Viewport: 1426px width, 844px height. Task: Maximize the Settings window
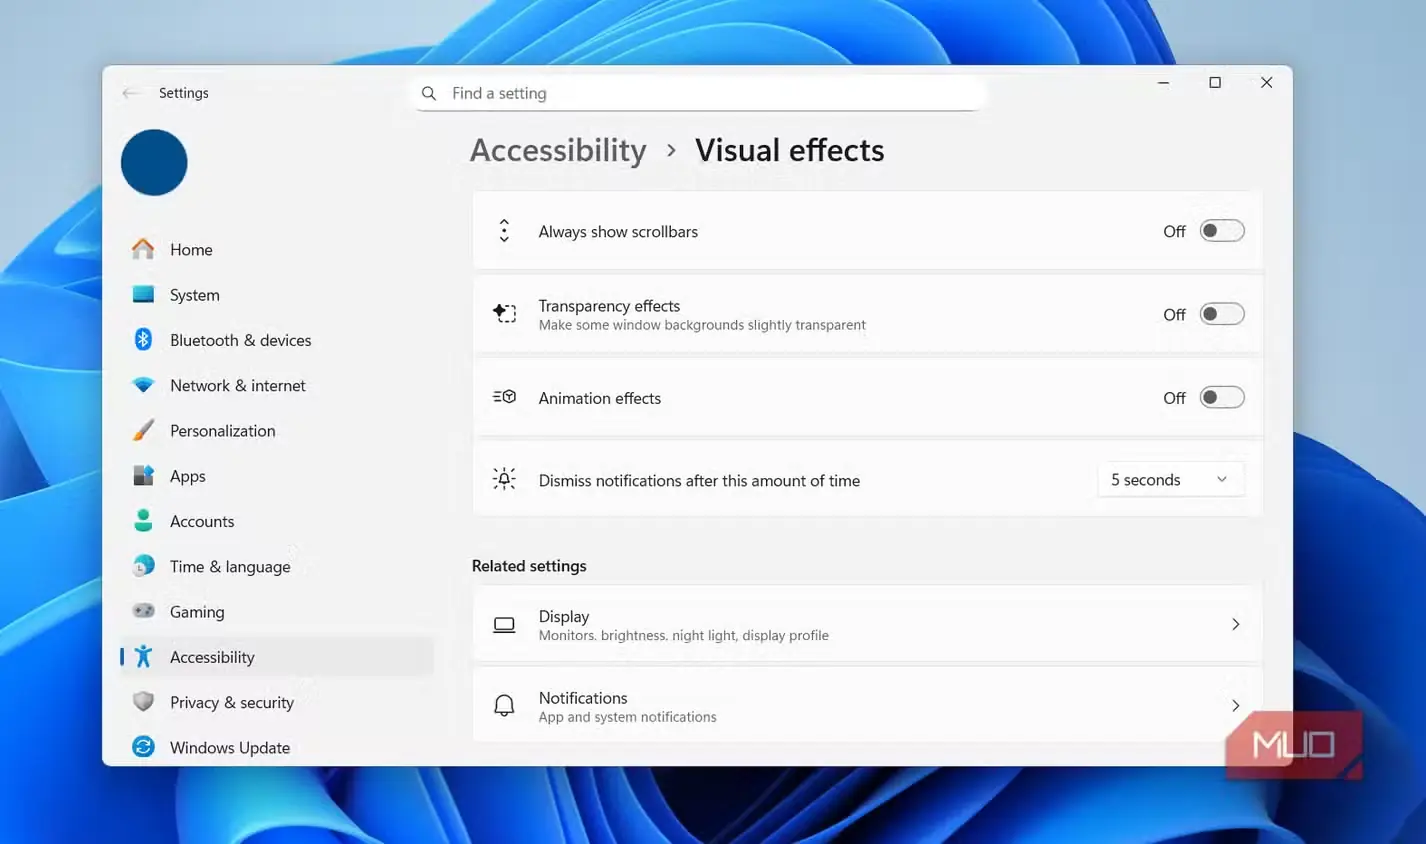pyautogui.click(x=1215, y=83)
